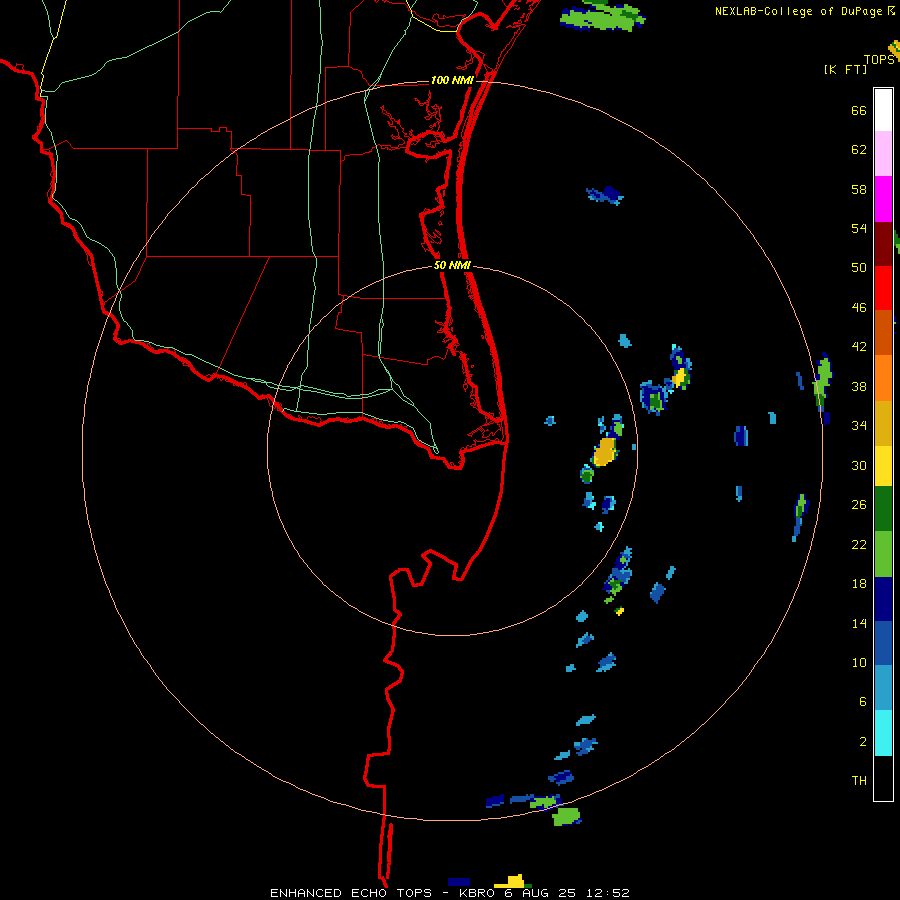The width and height of the screenshot is (900, 900).
Task: Pick the dark orange swatch beside 42
Action: (883, 332)
